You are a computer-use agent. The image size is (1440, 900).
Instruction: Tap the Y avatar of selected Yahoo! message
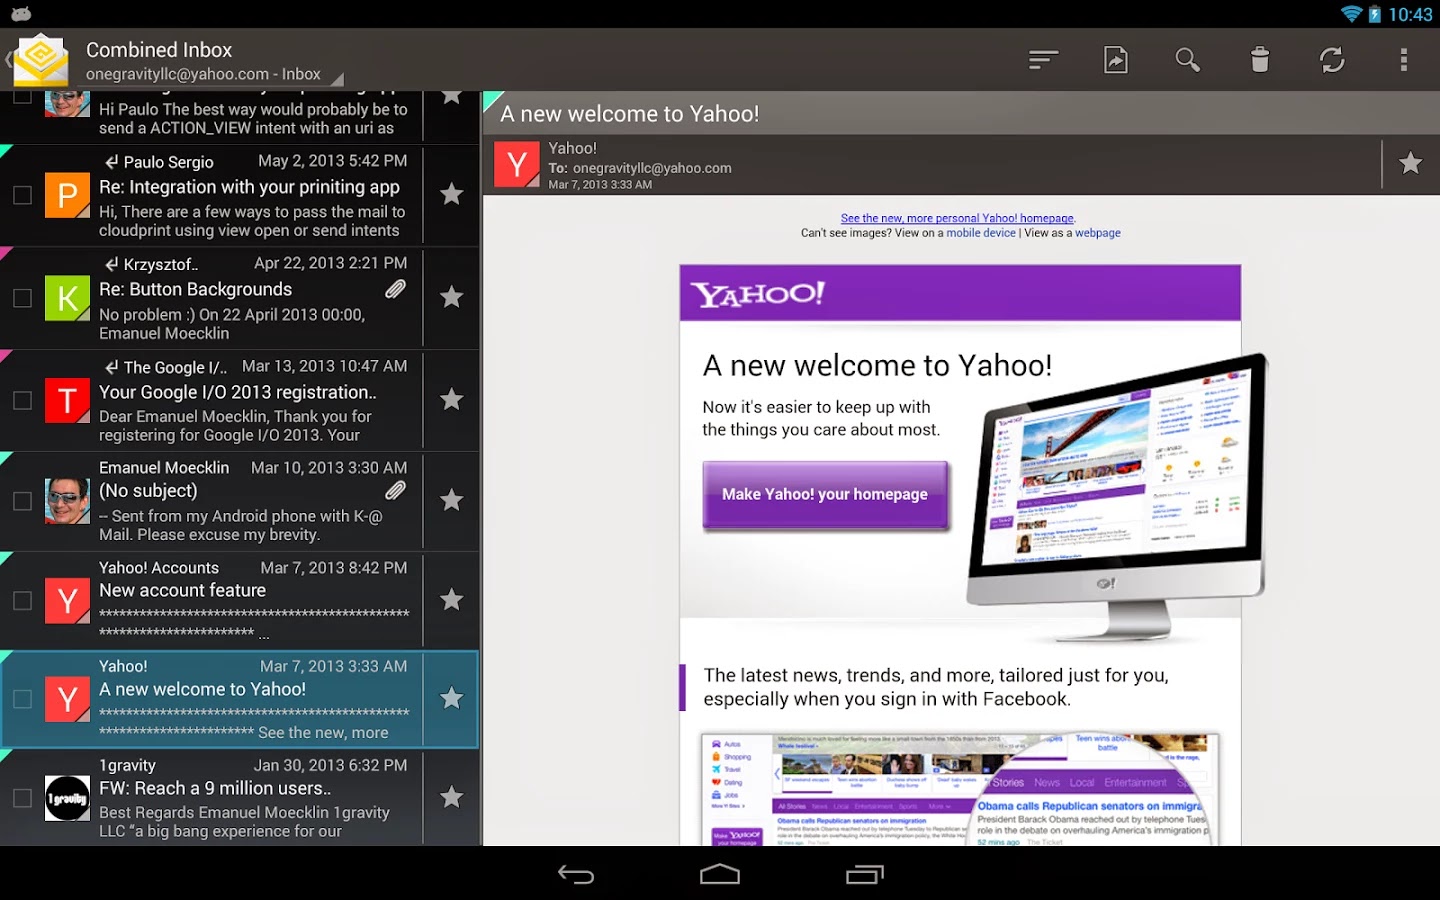pyautogui.click(x=67, y=699)
